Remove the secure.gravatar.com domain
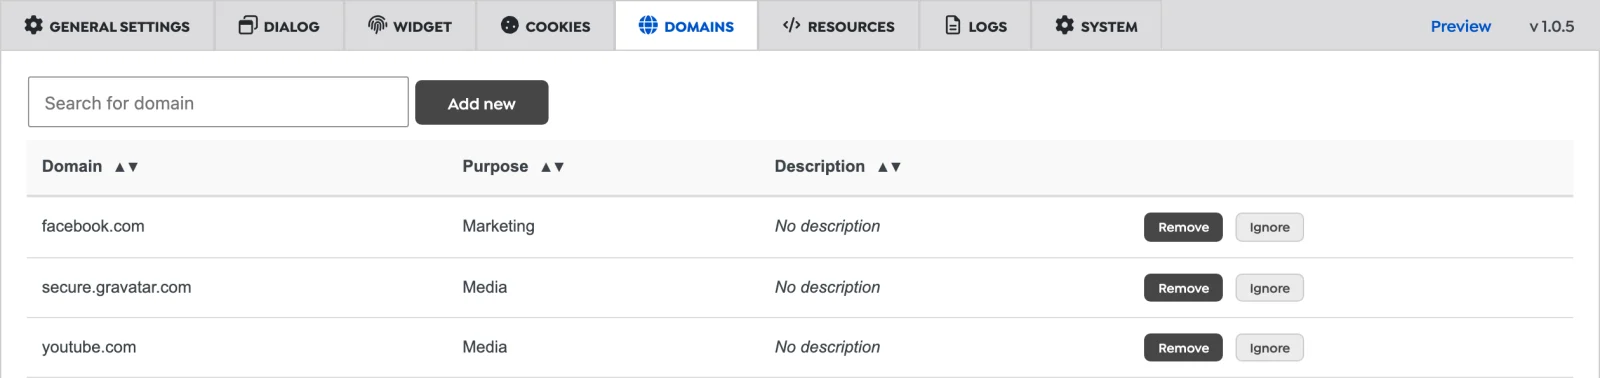 (1183, 288)
